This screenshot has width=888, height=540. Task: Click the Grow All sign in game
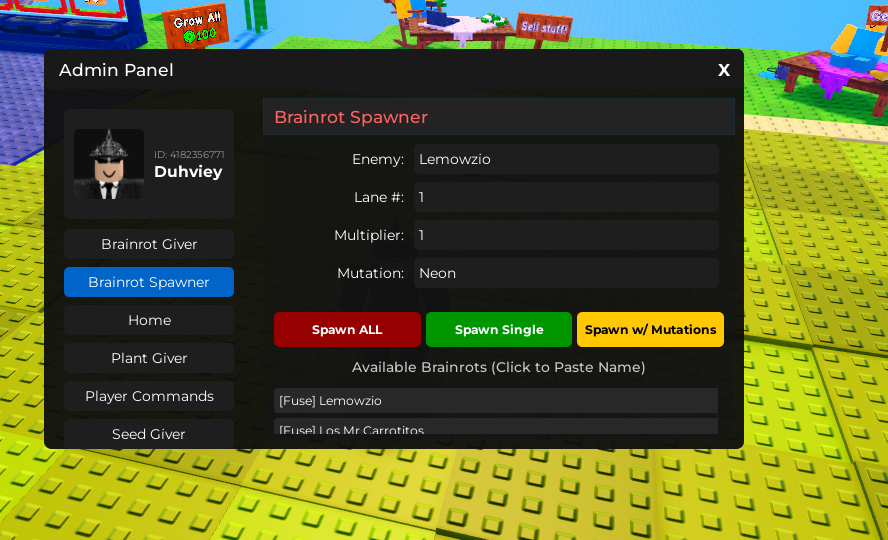coord(197,27)
